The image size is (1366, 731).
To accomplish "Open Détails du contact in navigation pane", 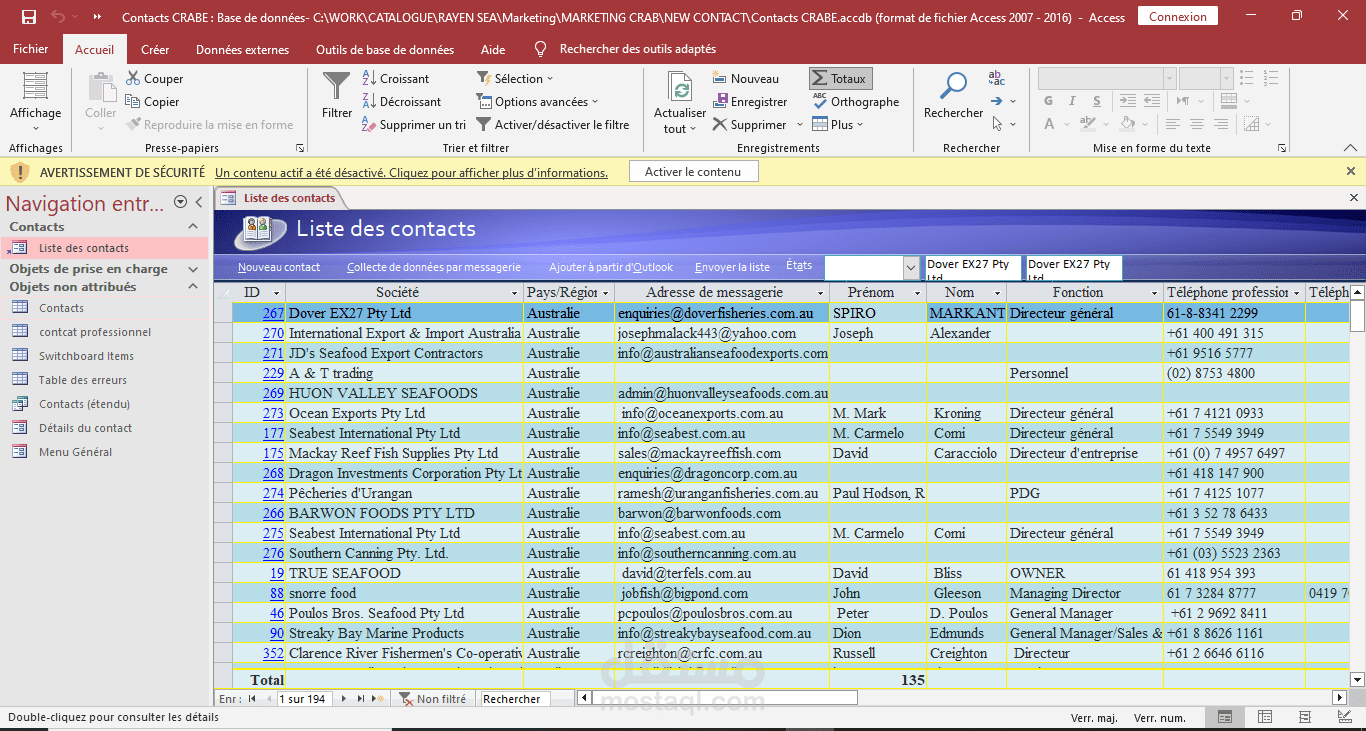I will pyautogui.click(x=85, y=428).
